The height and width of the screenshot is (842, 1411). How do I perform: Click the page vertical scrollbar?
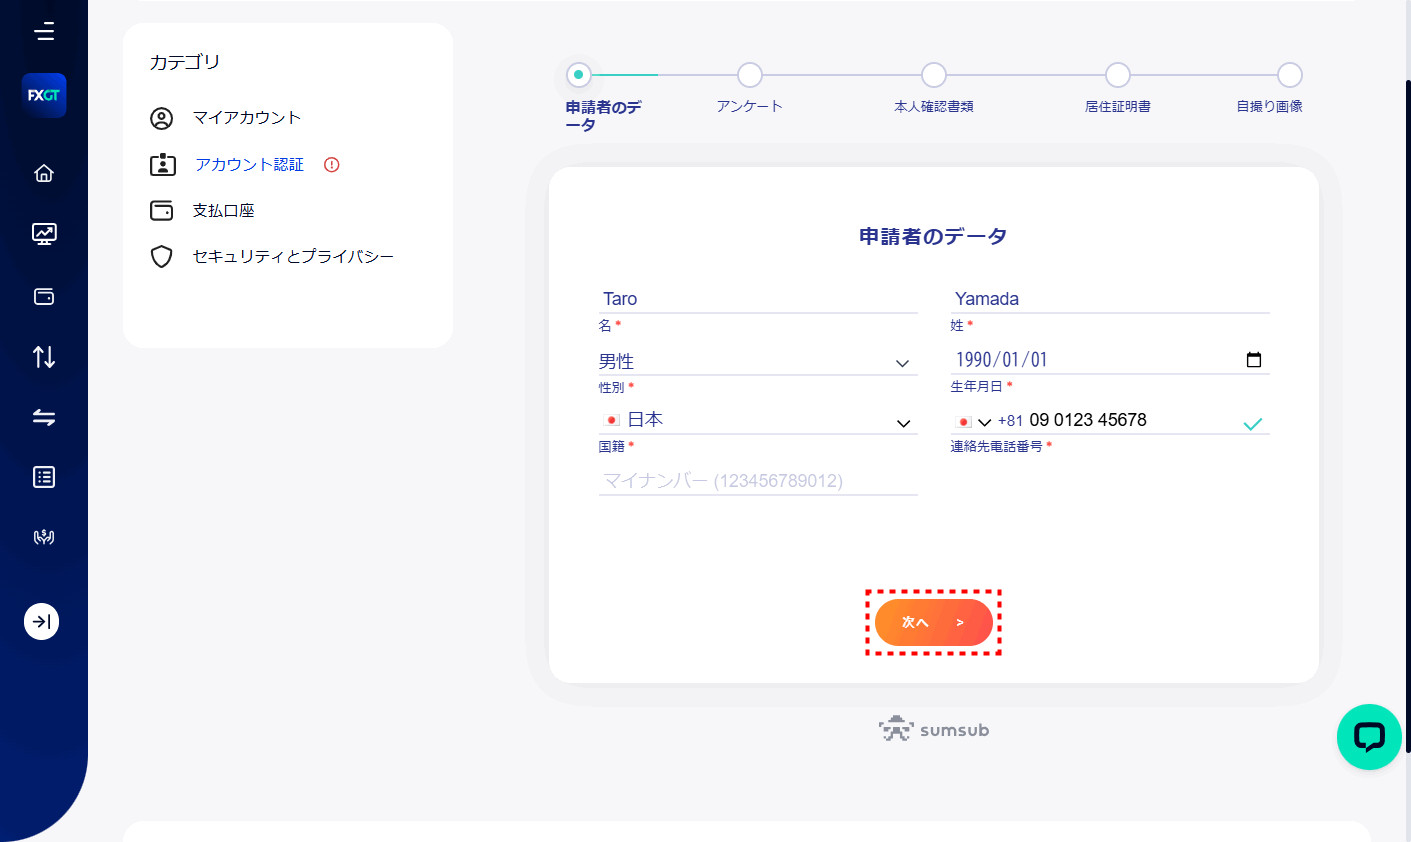point(1407,415)
